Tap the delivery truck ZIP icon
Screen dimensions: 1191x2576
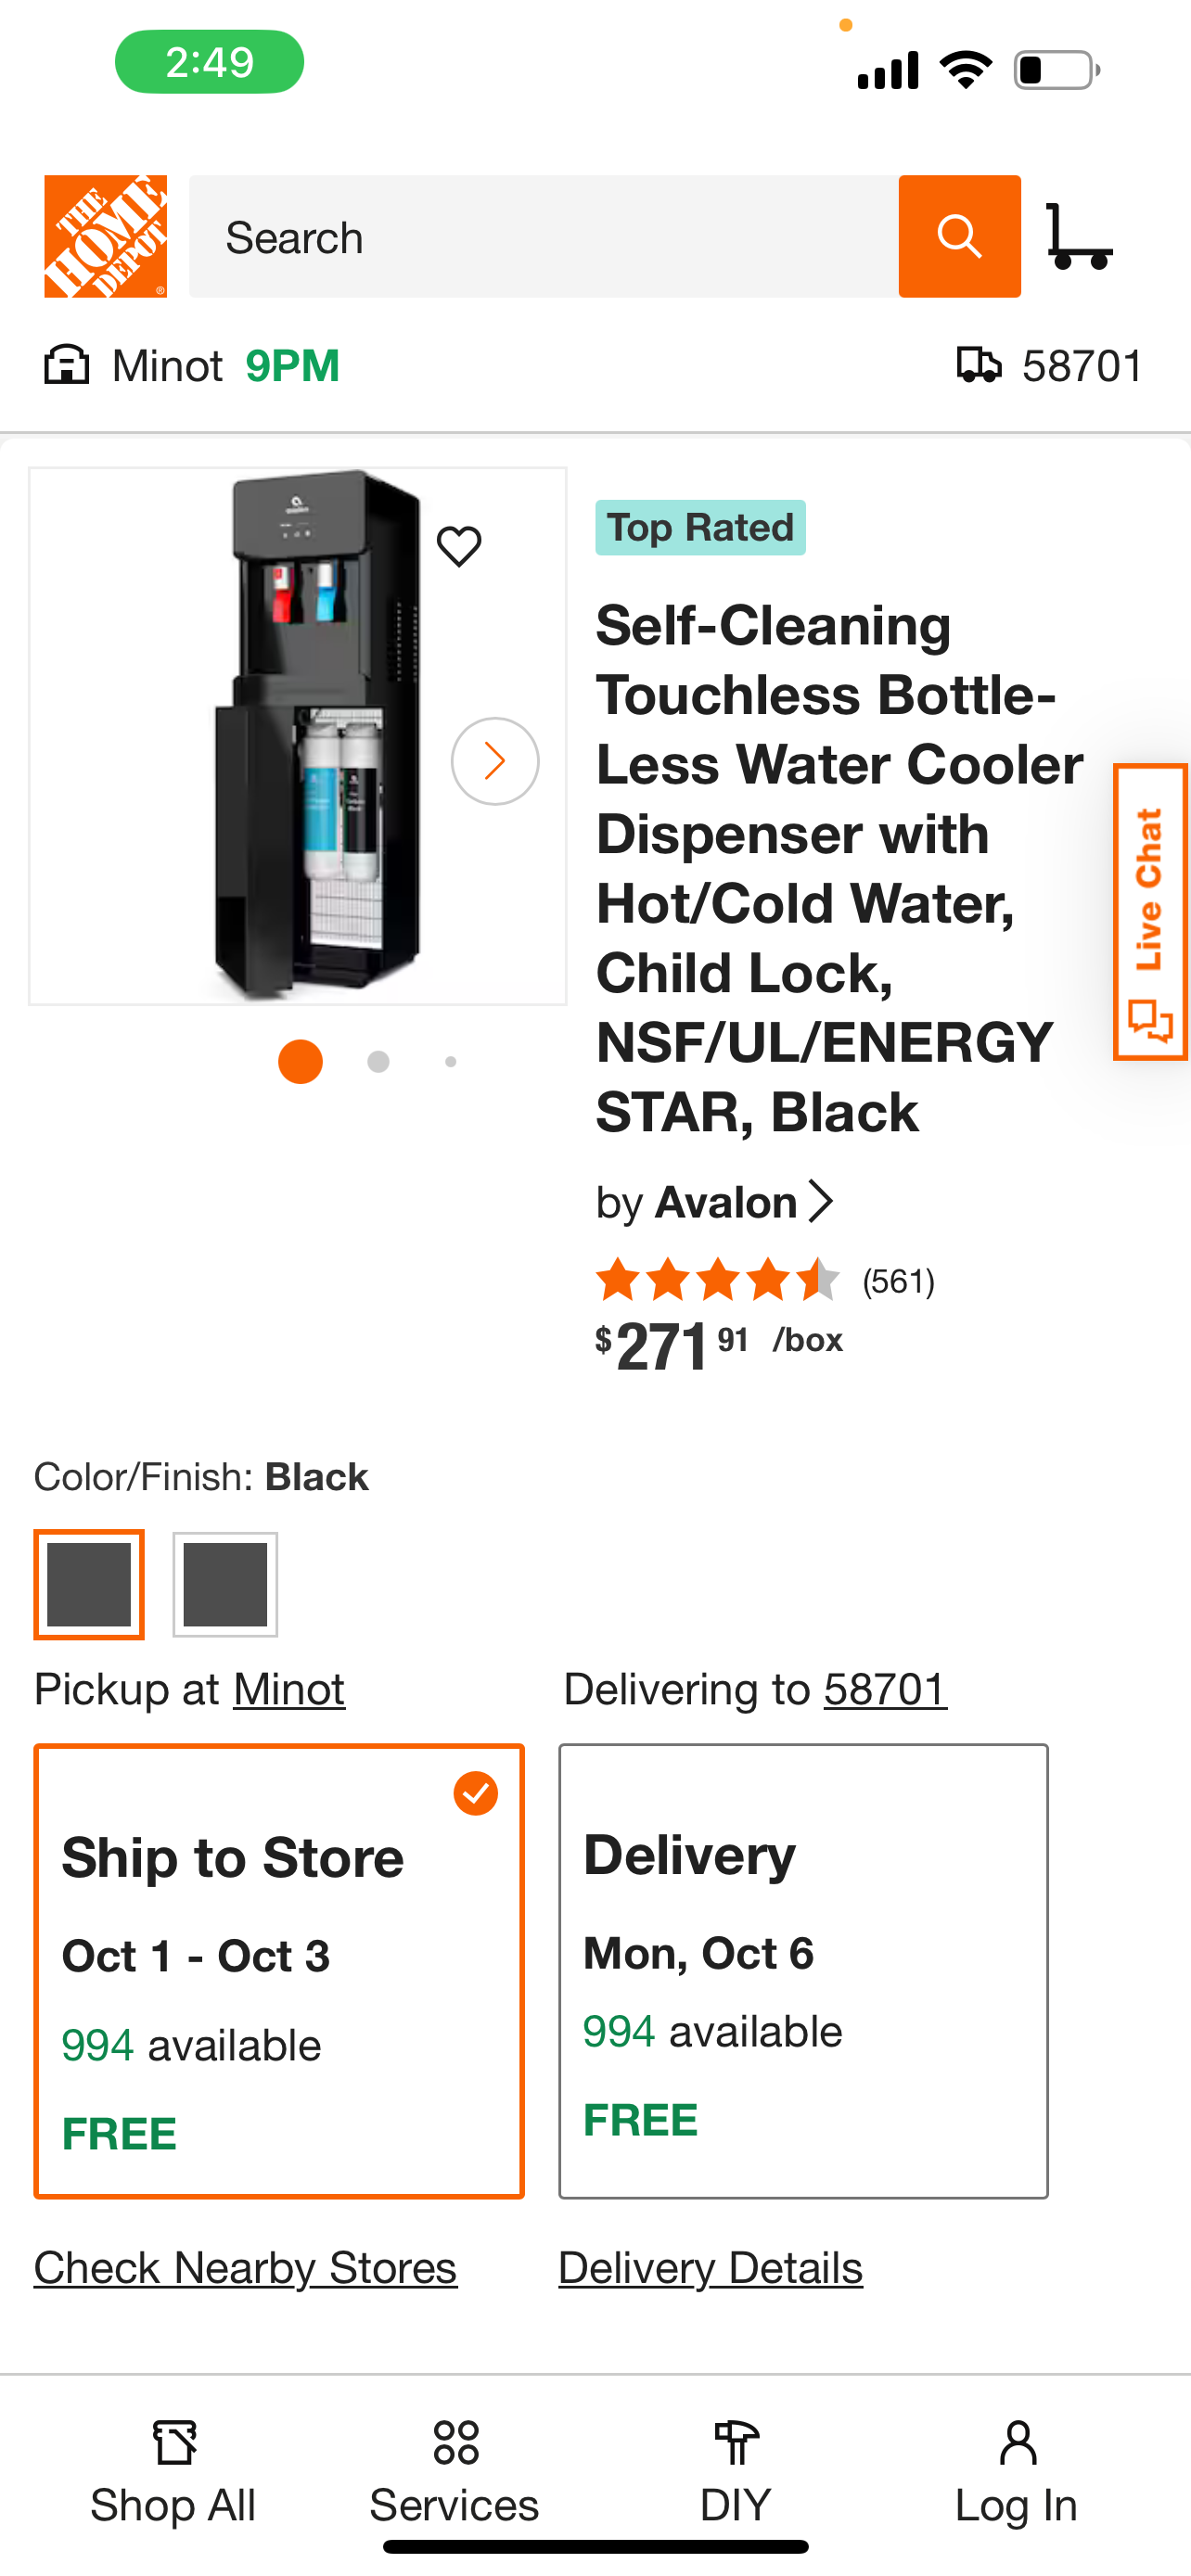coord(978,365)
